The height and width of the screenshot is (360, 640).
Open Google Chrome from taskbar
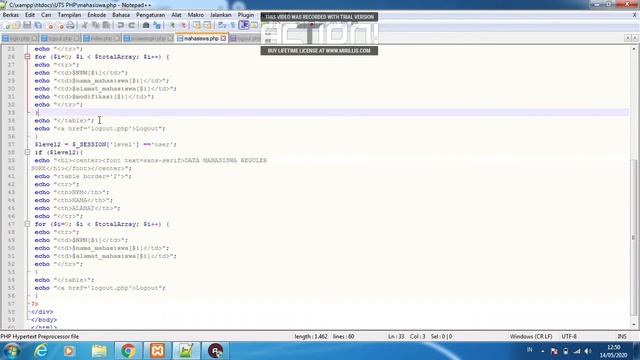point(128,351)
